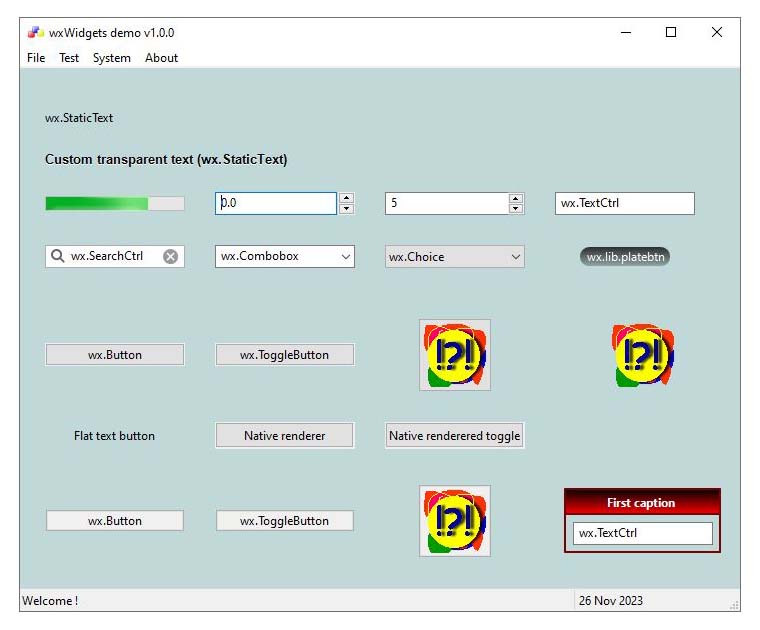Click the wxWidgets app icon in the title bar
Image resolution: width=760 pixels, height=630 pixels.
35,32
